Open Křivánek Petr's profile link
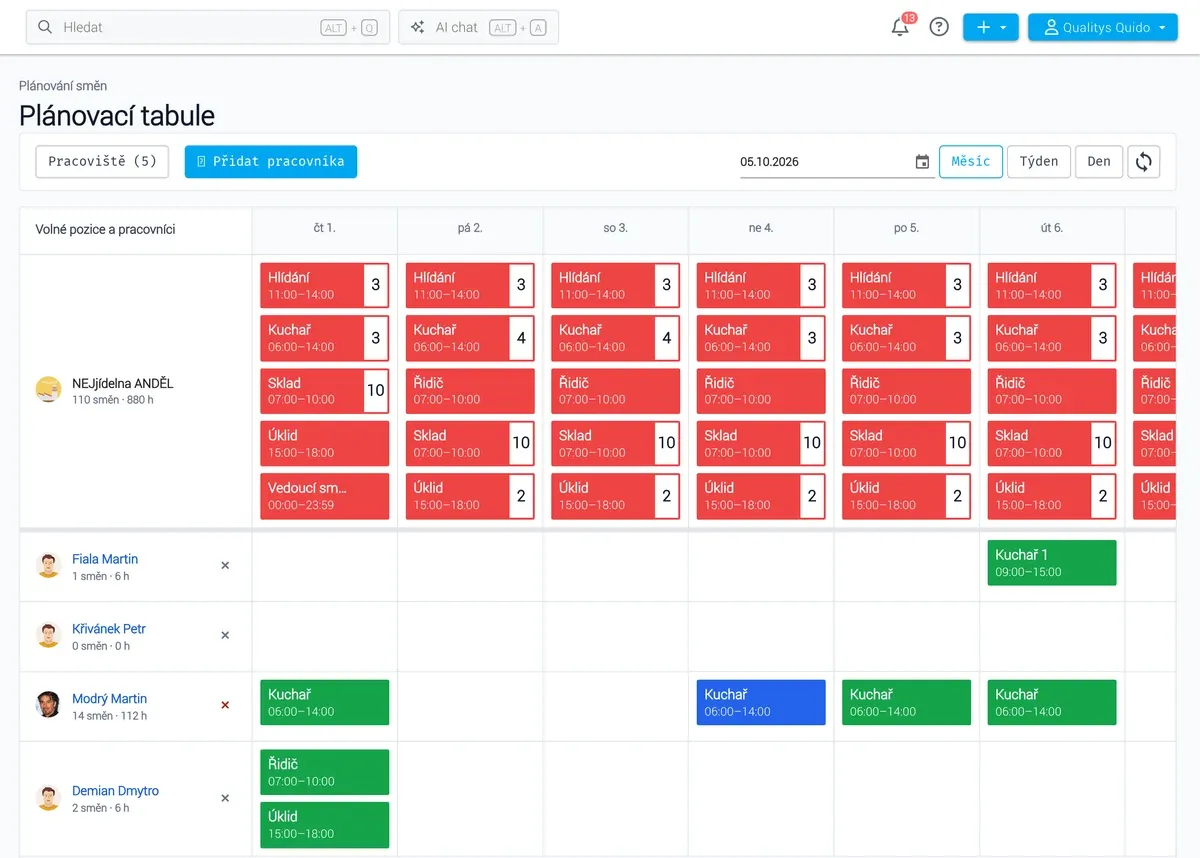Screen dimensions: 1200x858 click(109, 629)
